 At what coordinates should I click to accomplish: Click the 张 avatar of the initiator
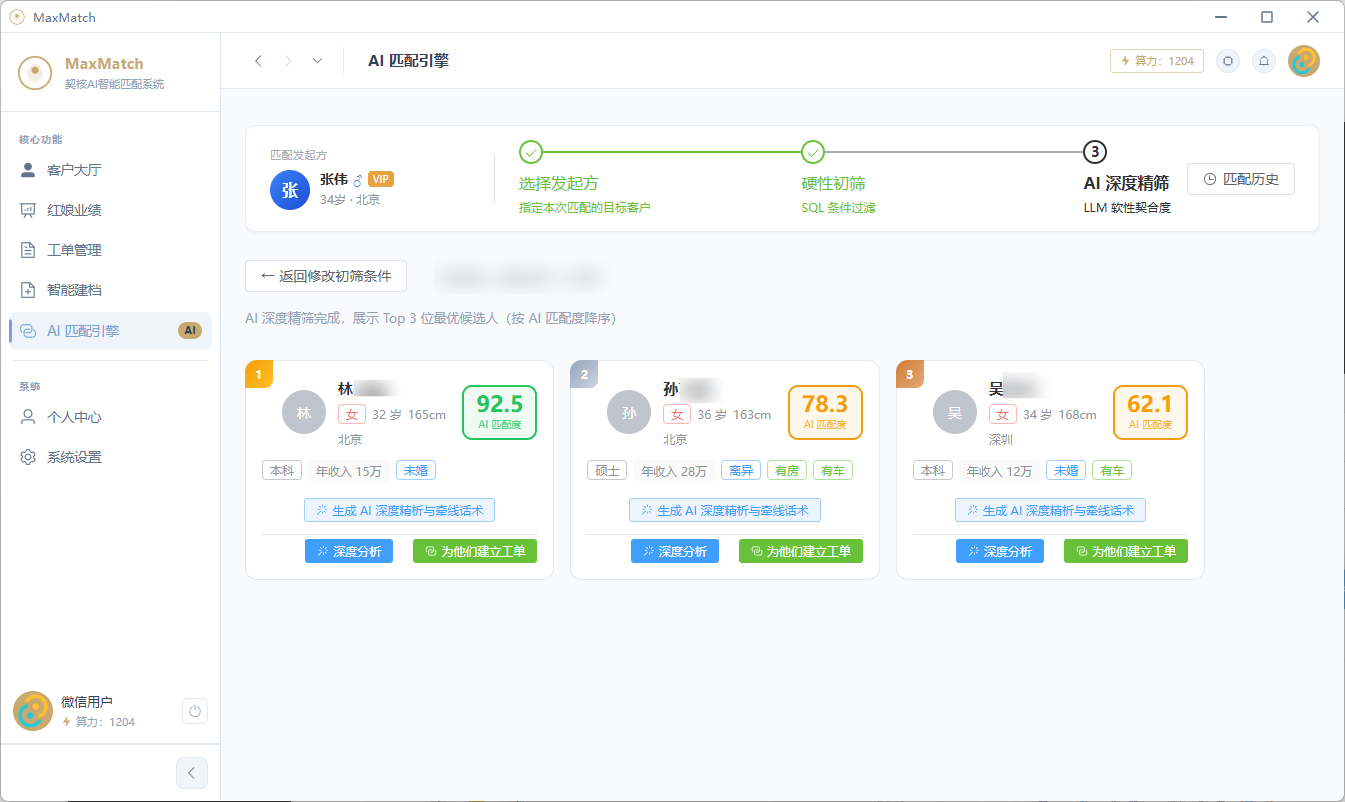[290, 190]
